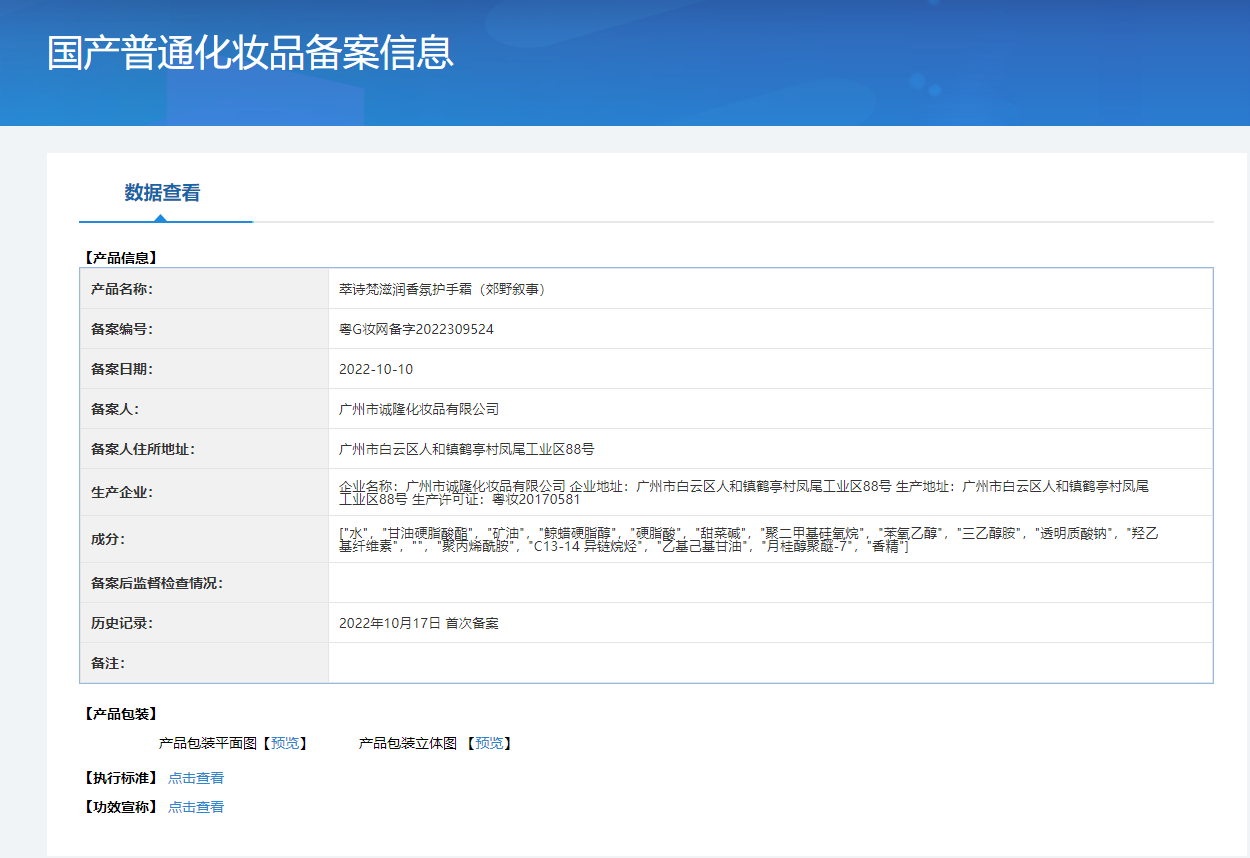Open 点击查看 link beside 功效宣称
1250x858 pixels.
[x=196, y=807]
